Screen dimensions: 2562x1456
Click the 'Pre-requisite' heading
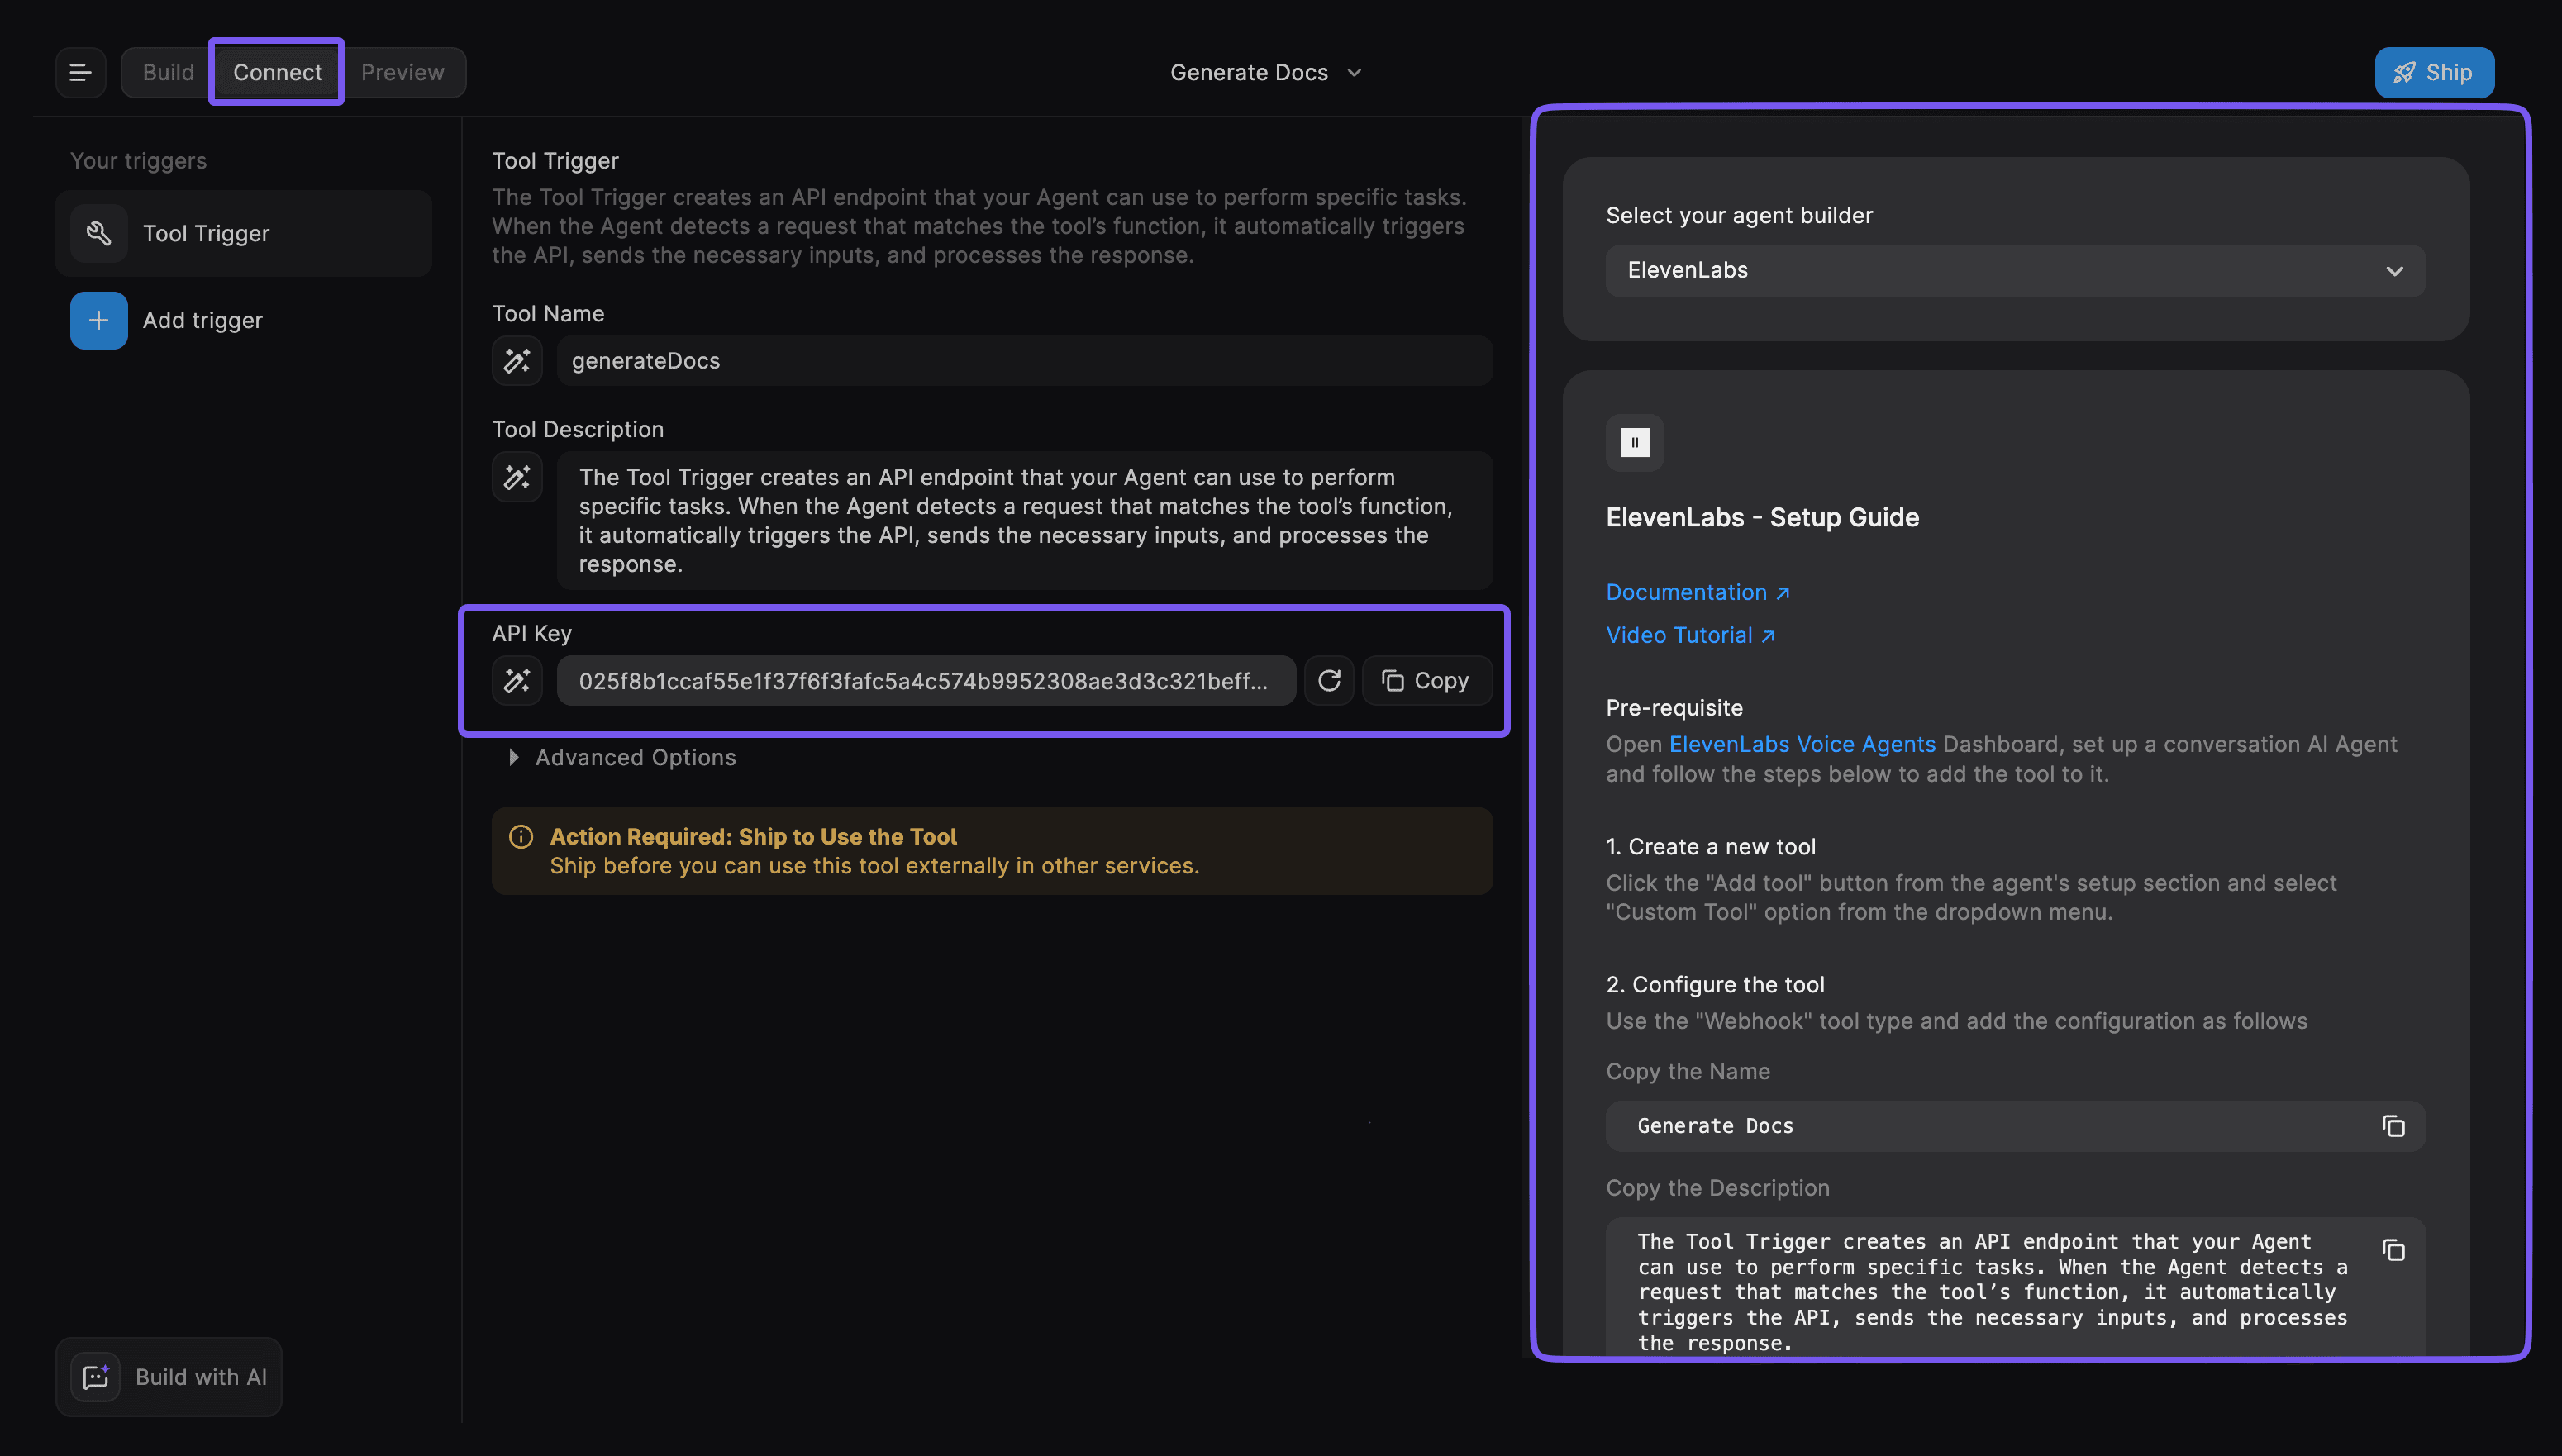[1674, 707]
